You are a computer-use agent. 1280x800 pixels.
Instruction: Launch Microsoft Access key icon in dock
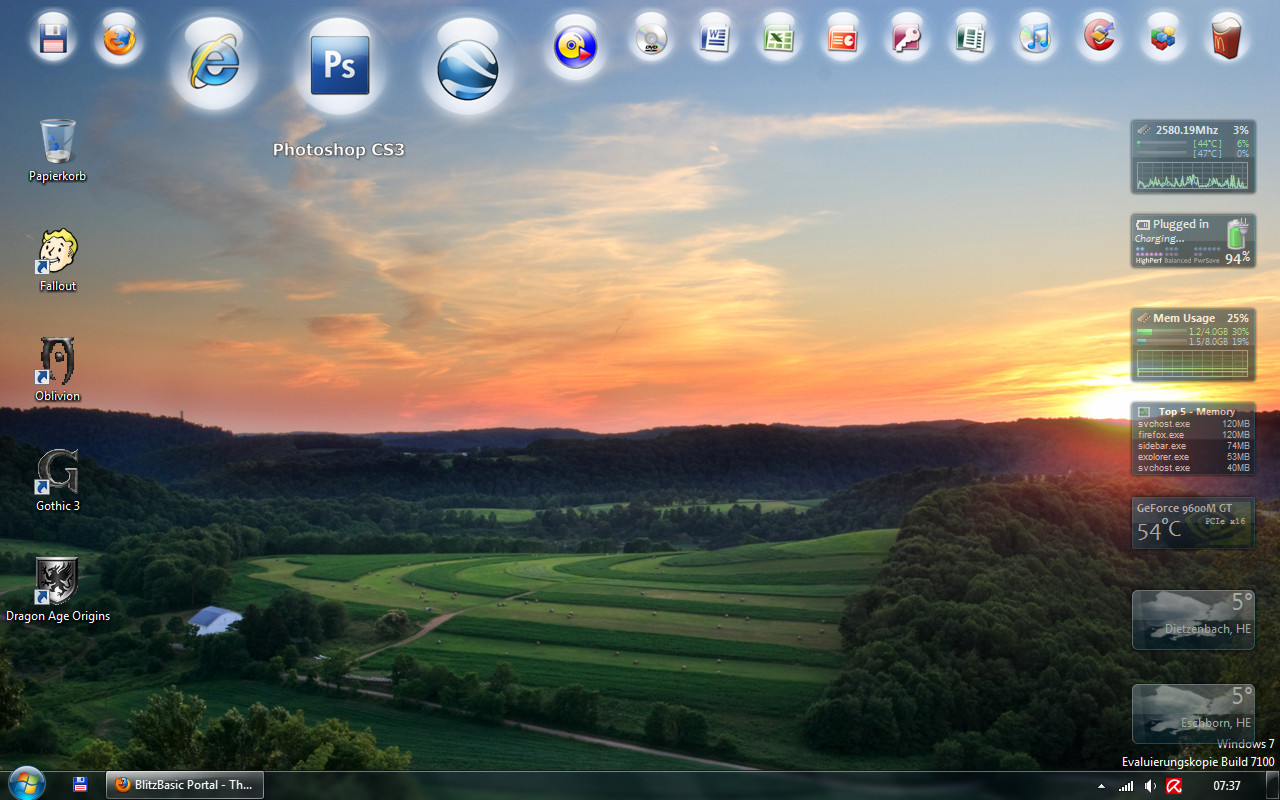[x=906, y=39]
